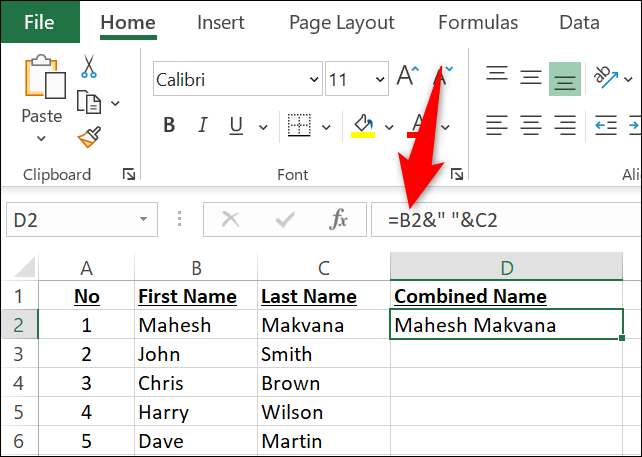Select column D header
This screenshot has width=642, height=457.
[x=506, y=267]
